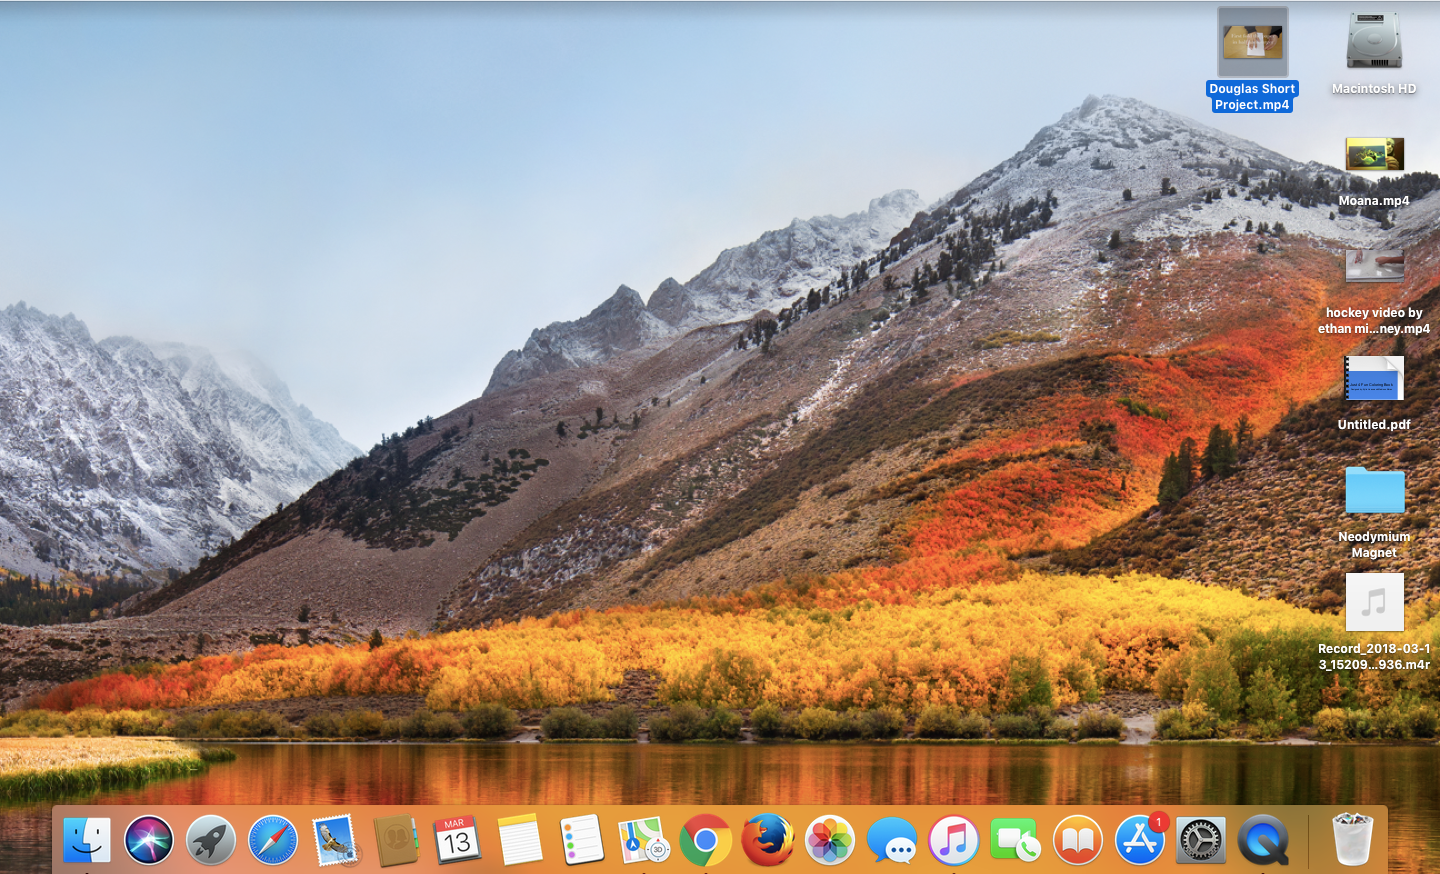
Task: Open Reminders from the Dock
Action: (582, 840)
